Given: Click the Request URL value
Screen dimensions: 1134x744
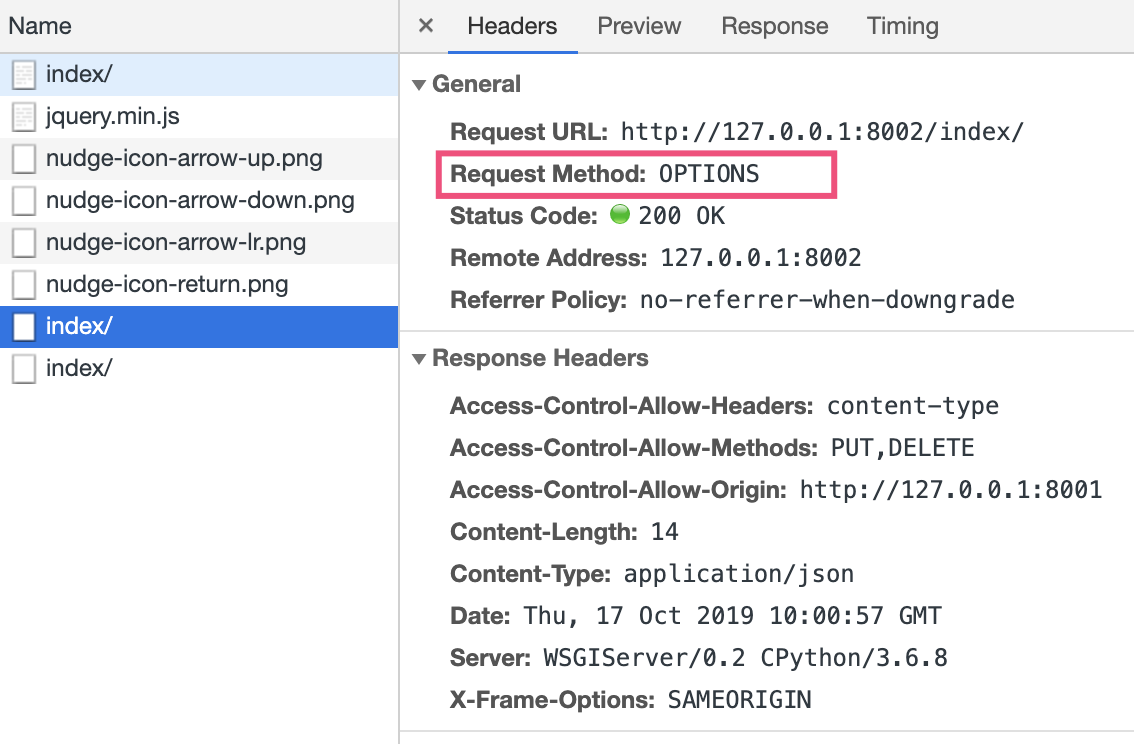Looking at the screenshot, I should click(822, 132).
